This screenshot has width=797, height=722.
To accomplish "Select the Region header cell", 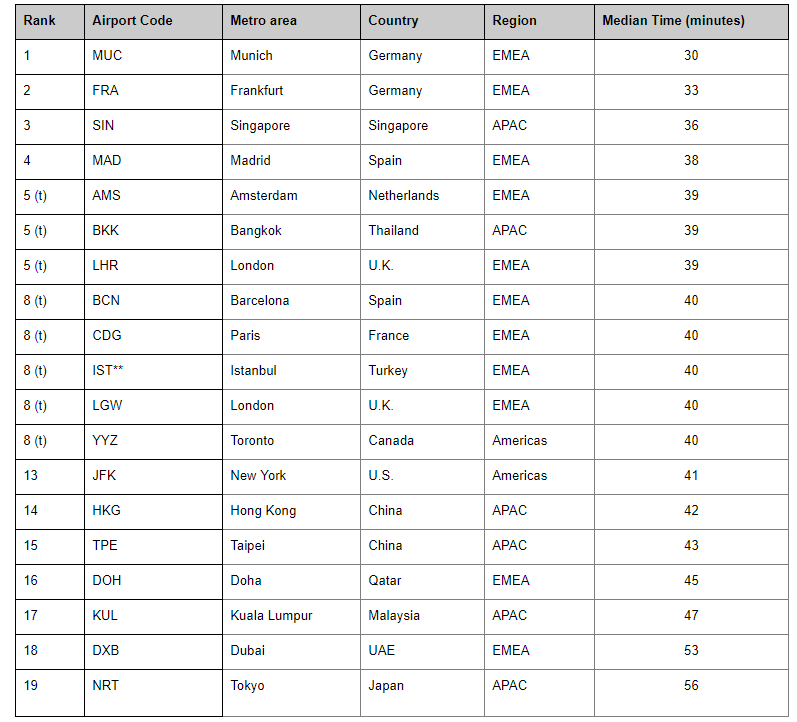I will point(539,21).
